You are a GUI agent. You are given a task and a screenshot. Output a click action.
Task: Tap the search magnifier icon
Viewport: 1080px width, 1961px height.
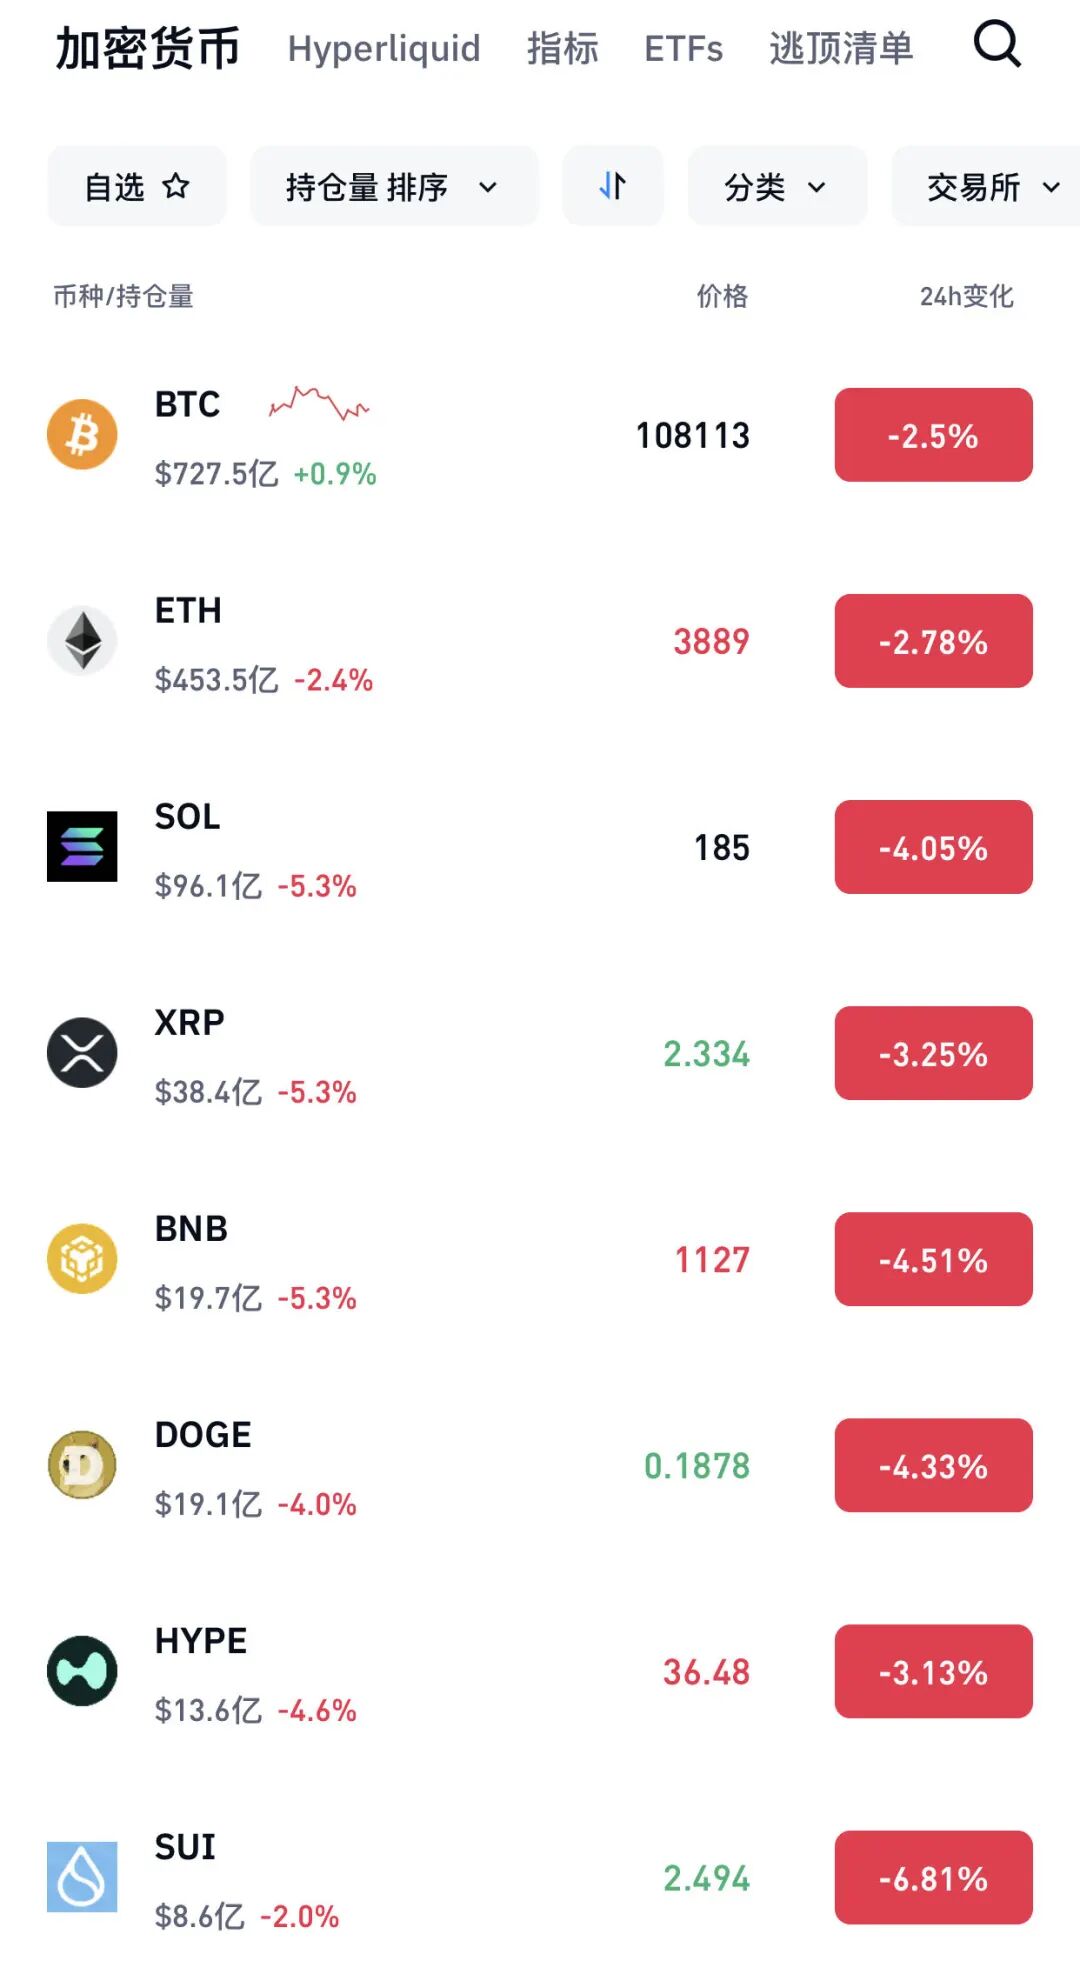(997, 45)
